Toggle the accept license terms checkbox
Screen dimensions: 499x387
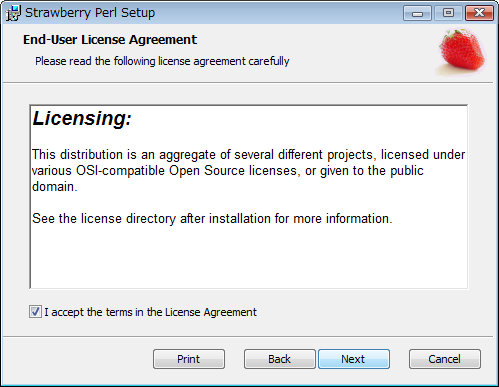[x=35, y=312]
